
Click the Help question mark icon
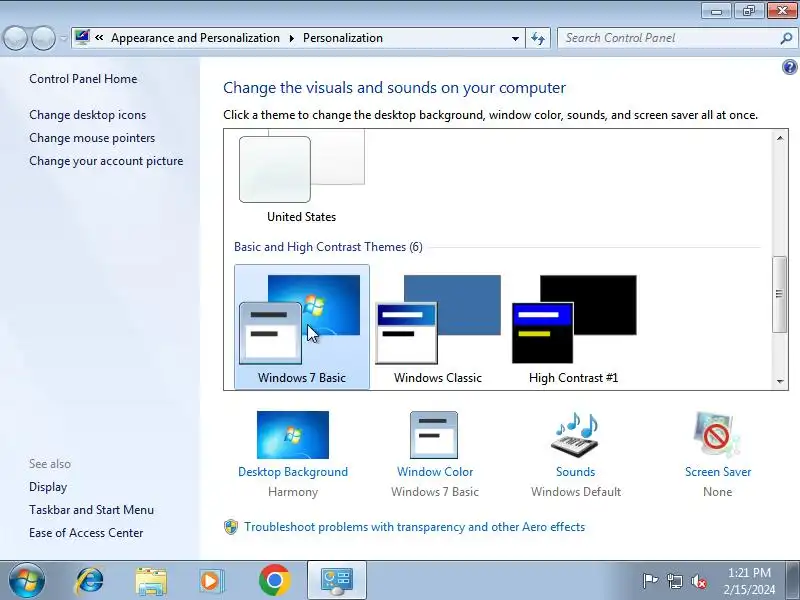point(789,67)
